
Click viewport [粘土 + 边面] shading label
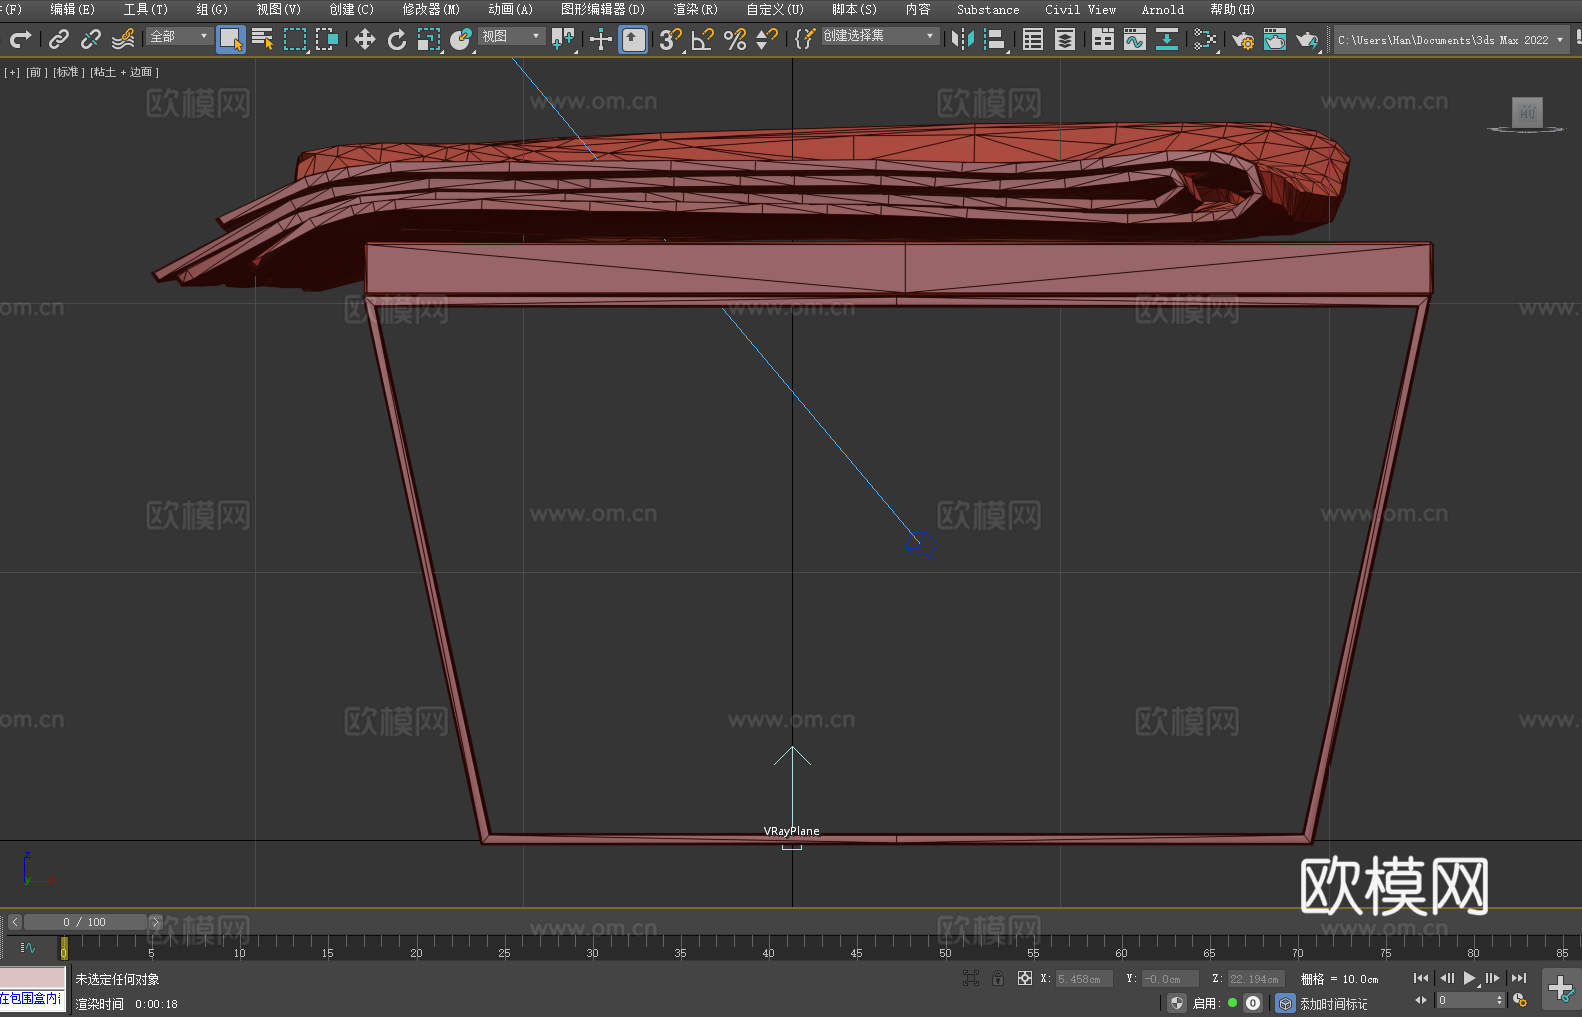pyautogui.click(x=124, y=72)
